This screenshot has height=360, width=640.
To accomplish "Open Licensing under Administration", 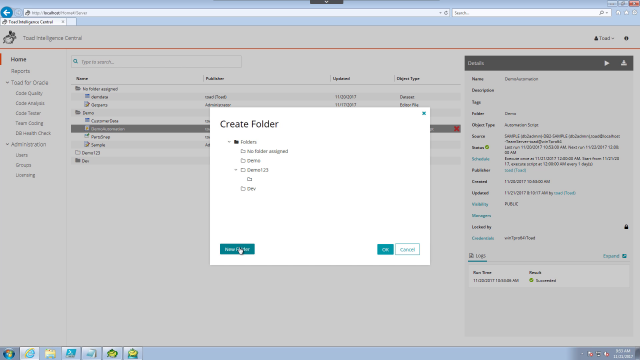I will coord(25,175).
